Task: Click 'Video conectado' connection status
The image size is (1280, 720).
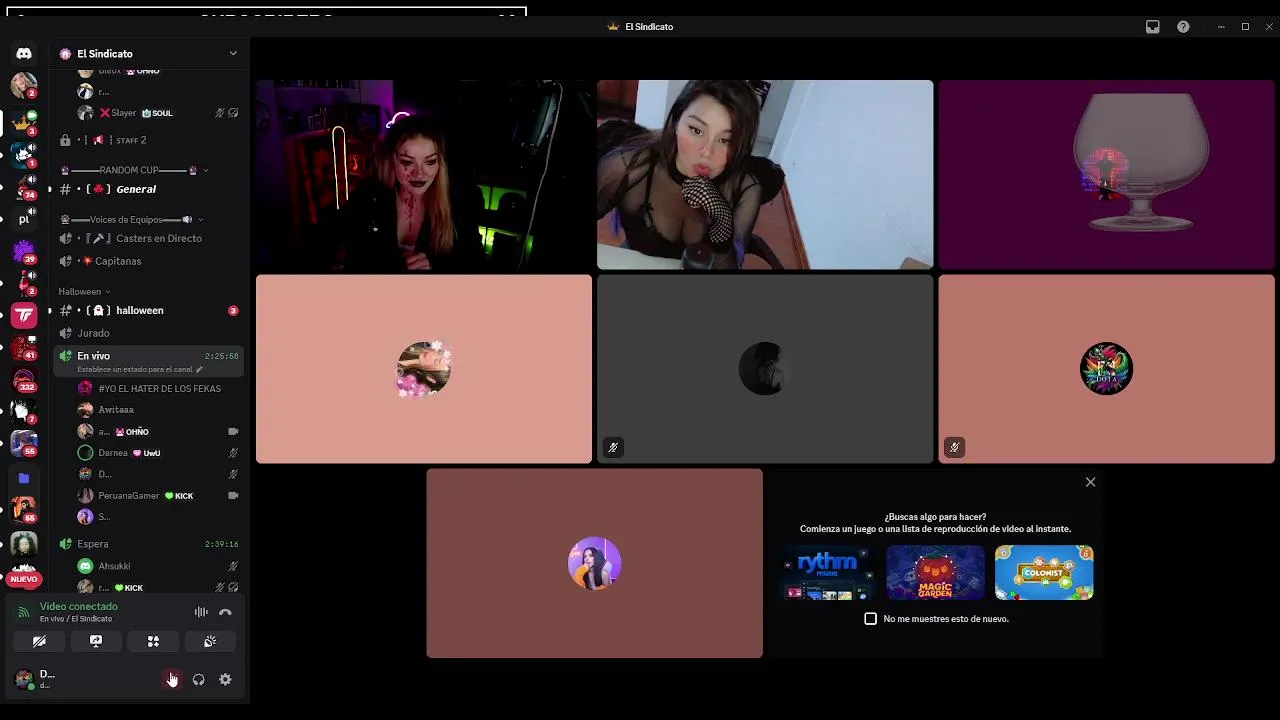Action: (x=78, y=606)
